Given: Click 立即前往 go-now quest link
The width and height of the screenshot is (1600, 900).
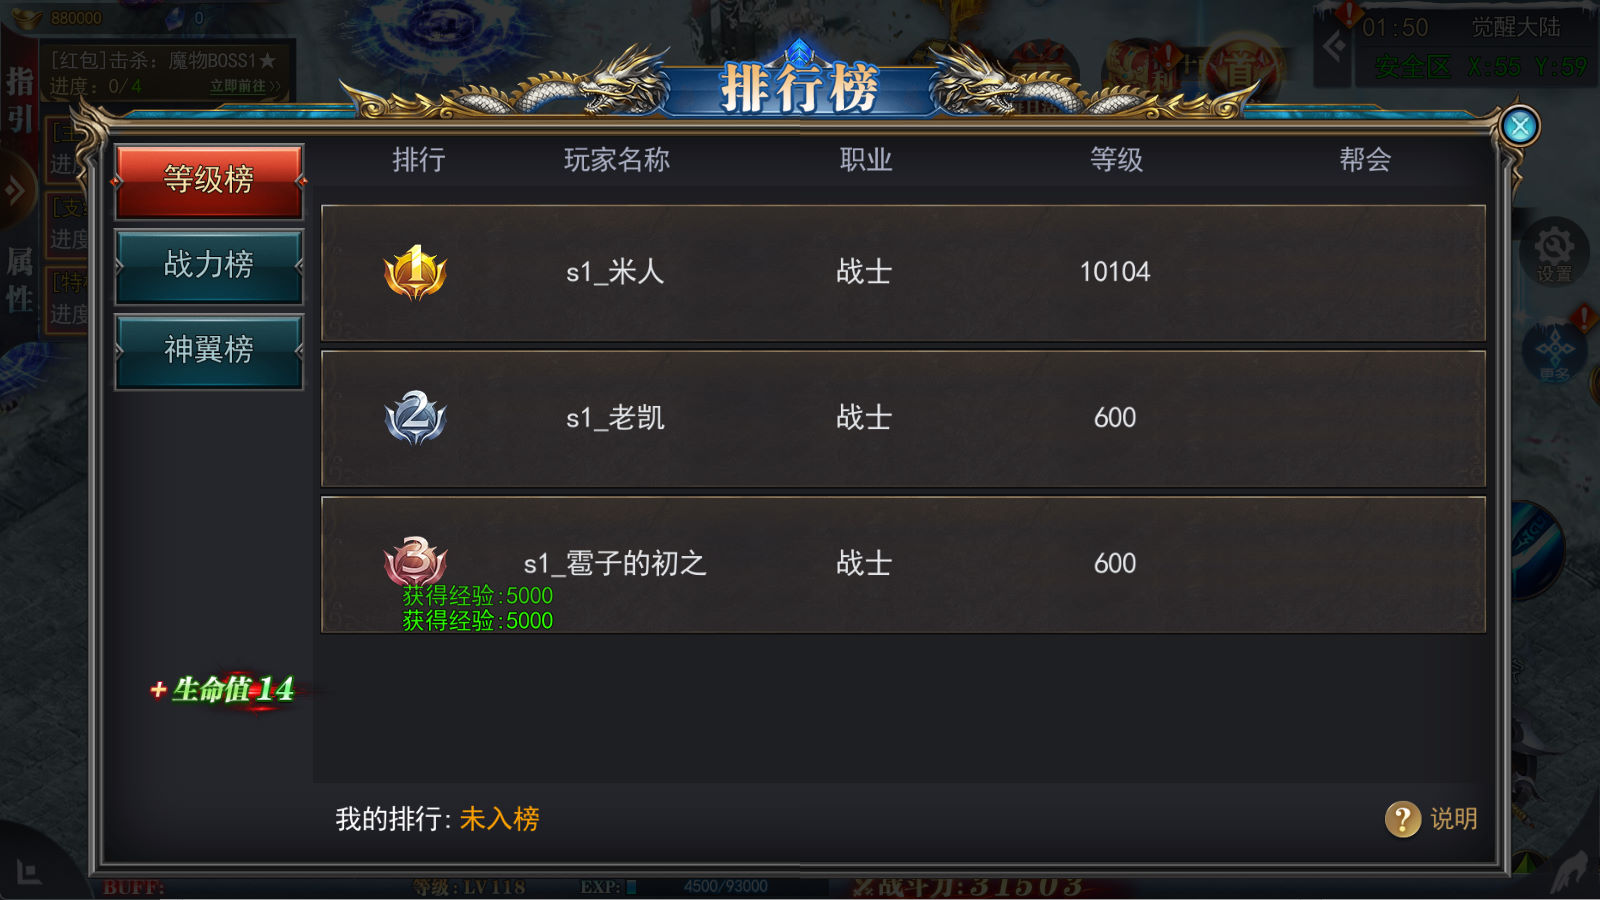Looking at the screenshot, I should tap(244, 87).
